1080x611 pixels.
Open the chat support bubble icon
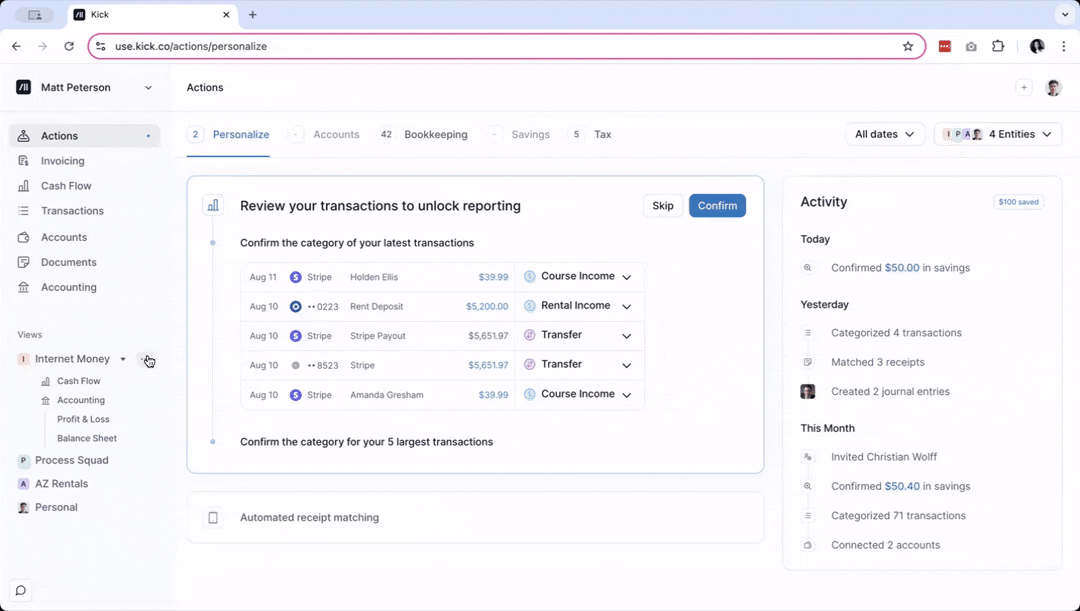20,590
